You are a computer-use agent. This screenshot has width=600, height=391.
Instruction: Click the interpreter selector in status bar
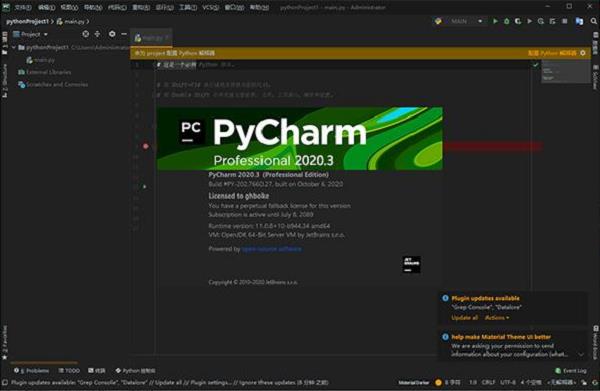click(x=562, y=382)
